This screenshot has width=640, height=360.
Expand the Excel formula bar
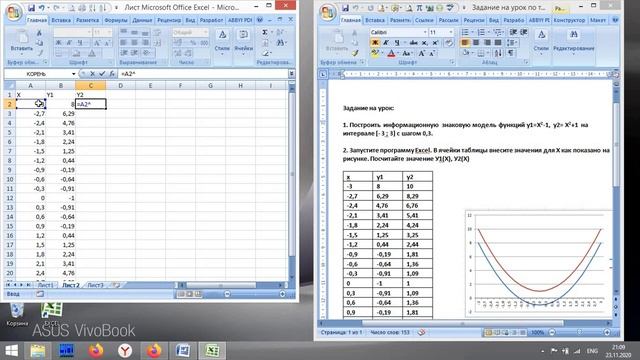pyautogui.click(x=291, y=74)
